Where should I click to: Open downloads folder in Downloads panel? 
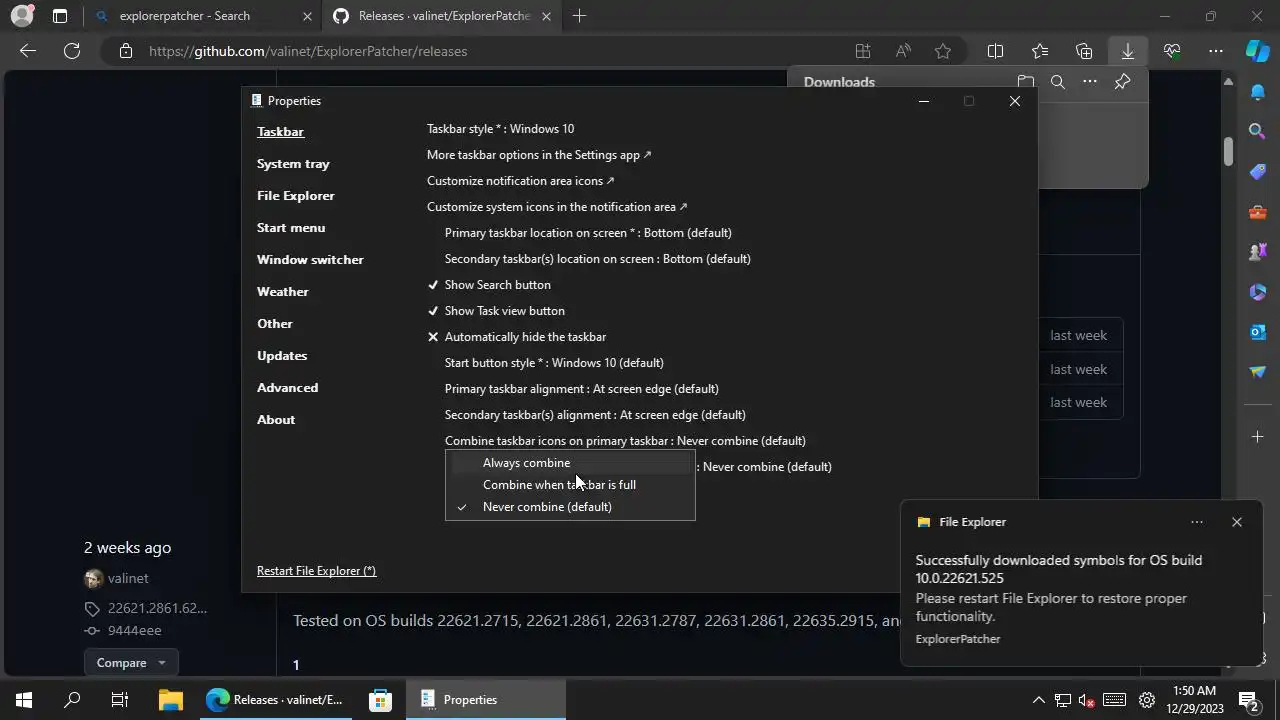click(1025, 82)
